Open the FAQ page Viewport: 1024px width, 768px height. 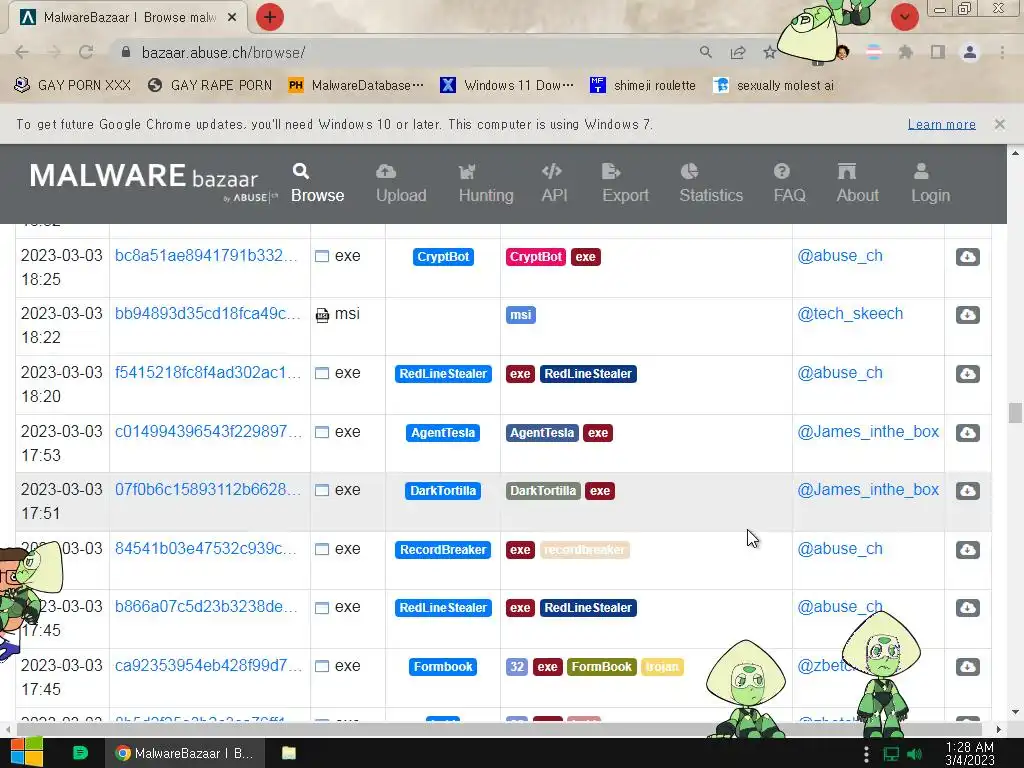pyautogui.click(x=789, y=184)
